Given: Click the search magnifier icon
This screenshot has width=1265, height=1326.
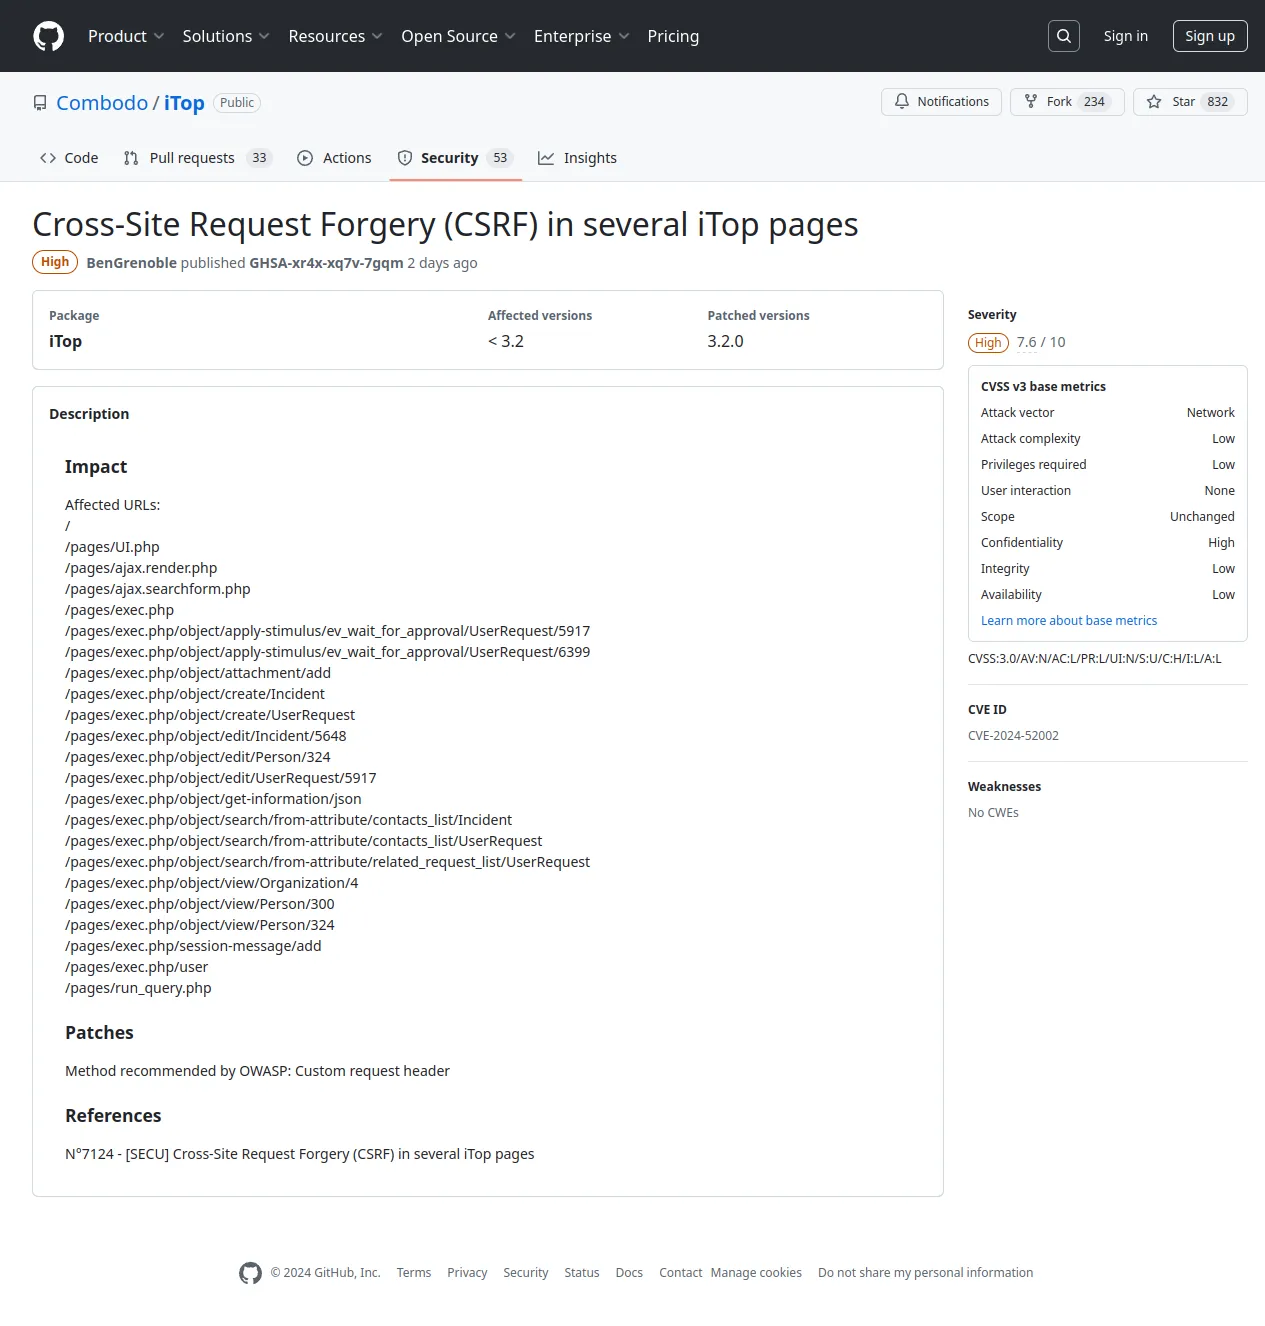Looking at the screenshot, I should (x=1064, y=36).
